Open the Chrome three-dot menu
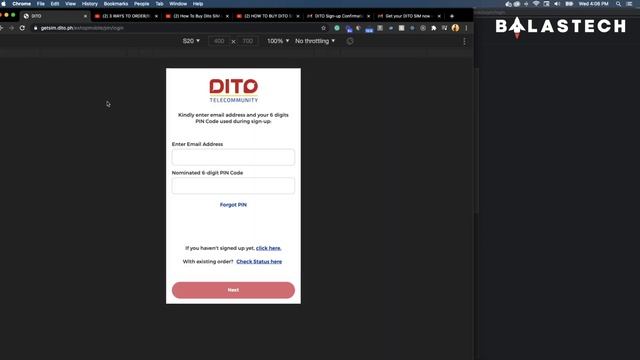This screenshot has width=640, height=360. (x=466, y=28)
